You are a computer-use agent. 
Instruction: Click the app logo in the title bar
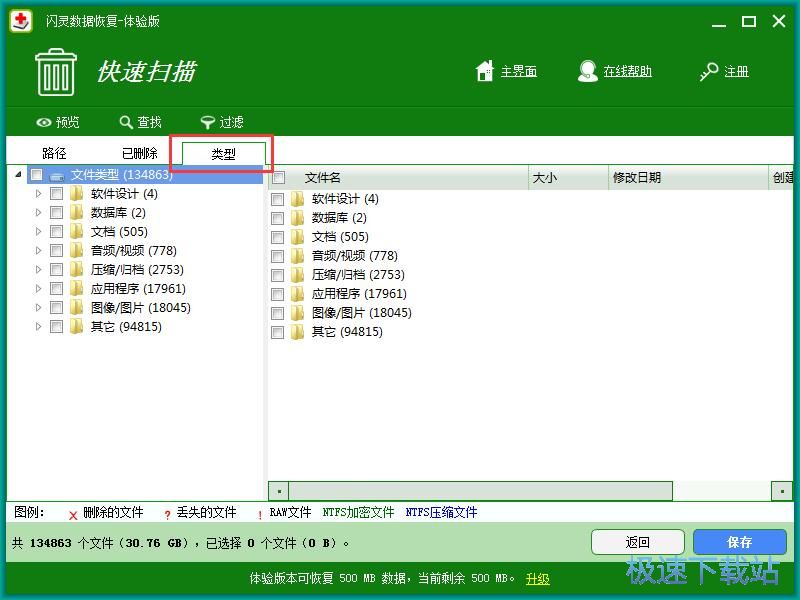coord(21,21)
